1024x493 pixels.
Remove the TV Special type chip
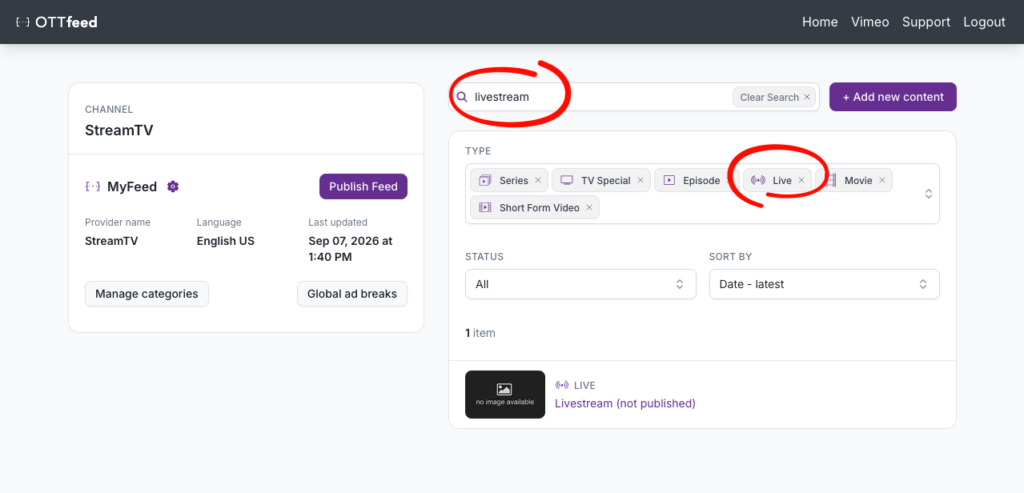point(641,181)
